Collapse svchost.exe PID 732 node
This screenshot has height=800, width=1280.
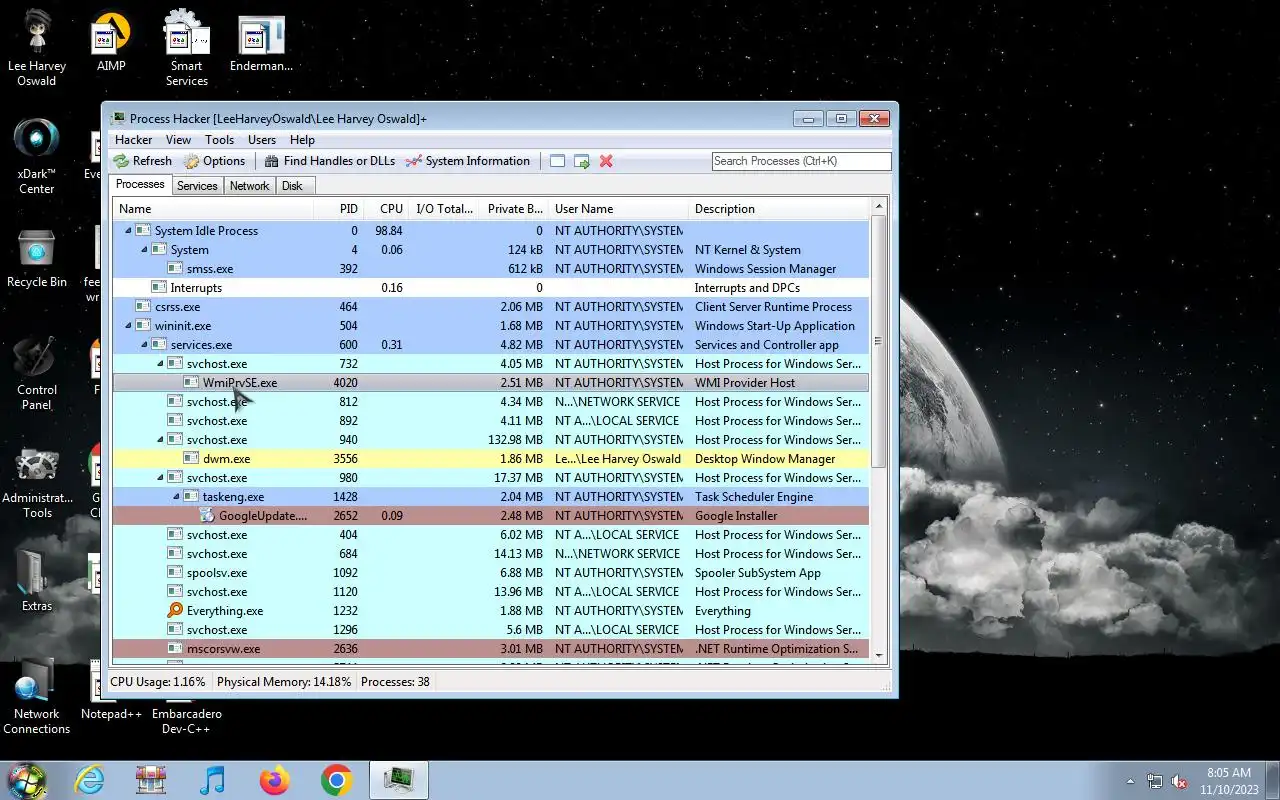[x=160, y=364]
